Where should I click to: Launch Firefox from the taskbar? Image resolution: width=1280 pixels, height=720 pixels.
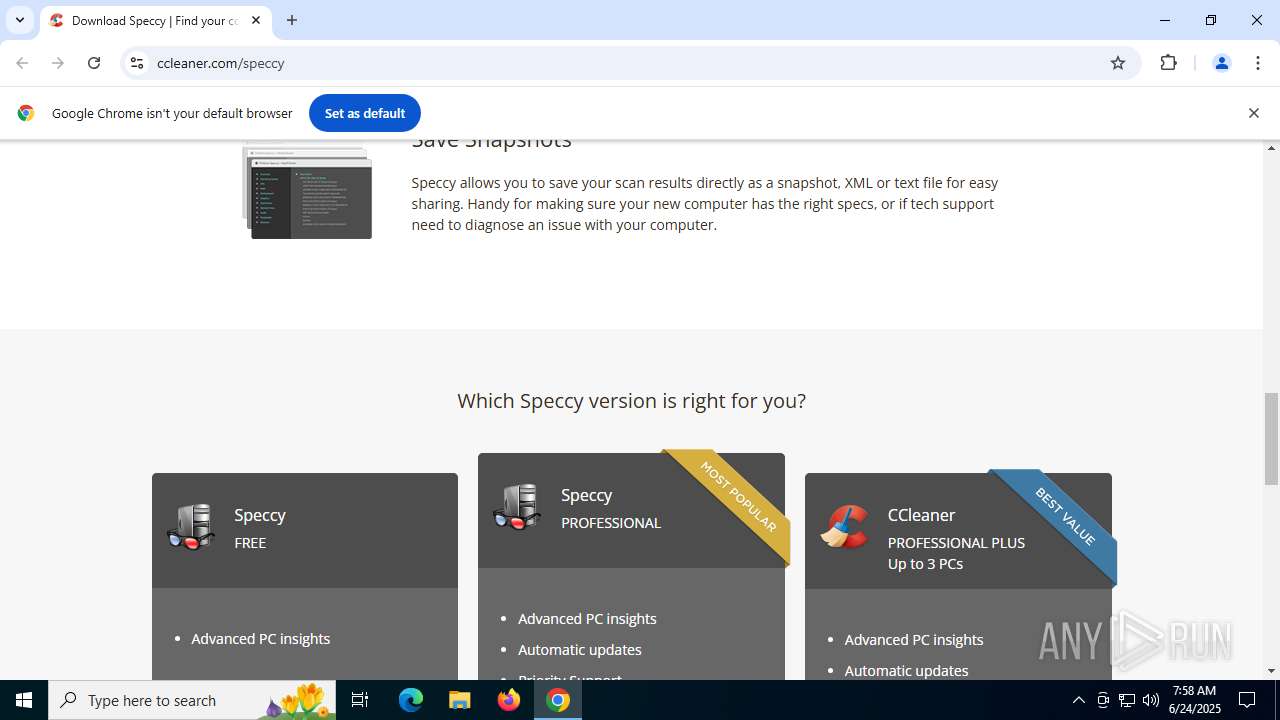(x=509, y=700)
